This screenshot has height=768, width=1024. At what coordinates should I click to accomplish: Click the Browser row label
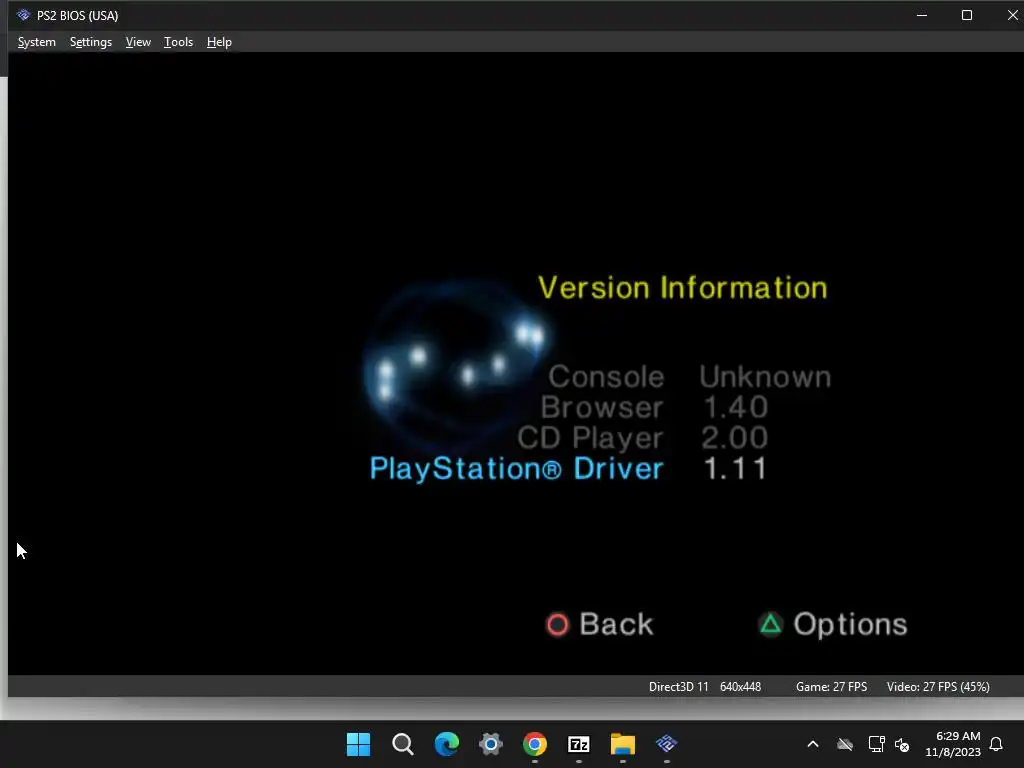(602, 408)
